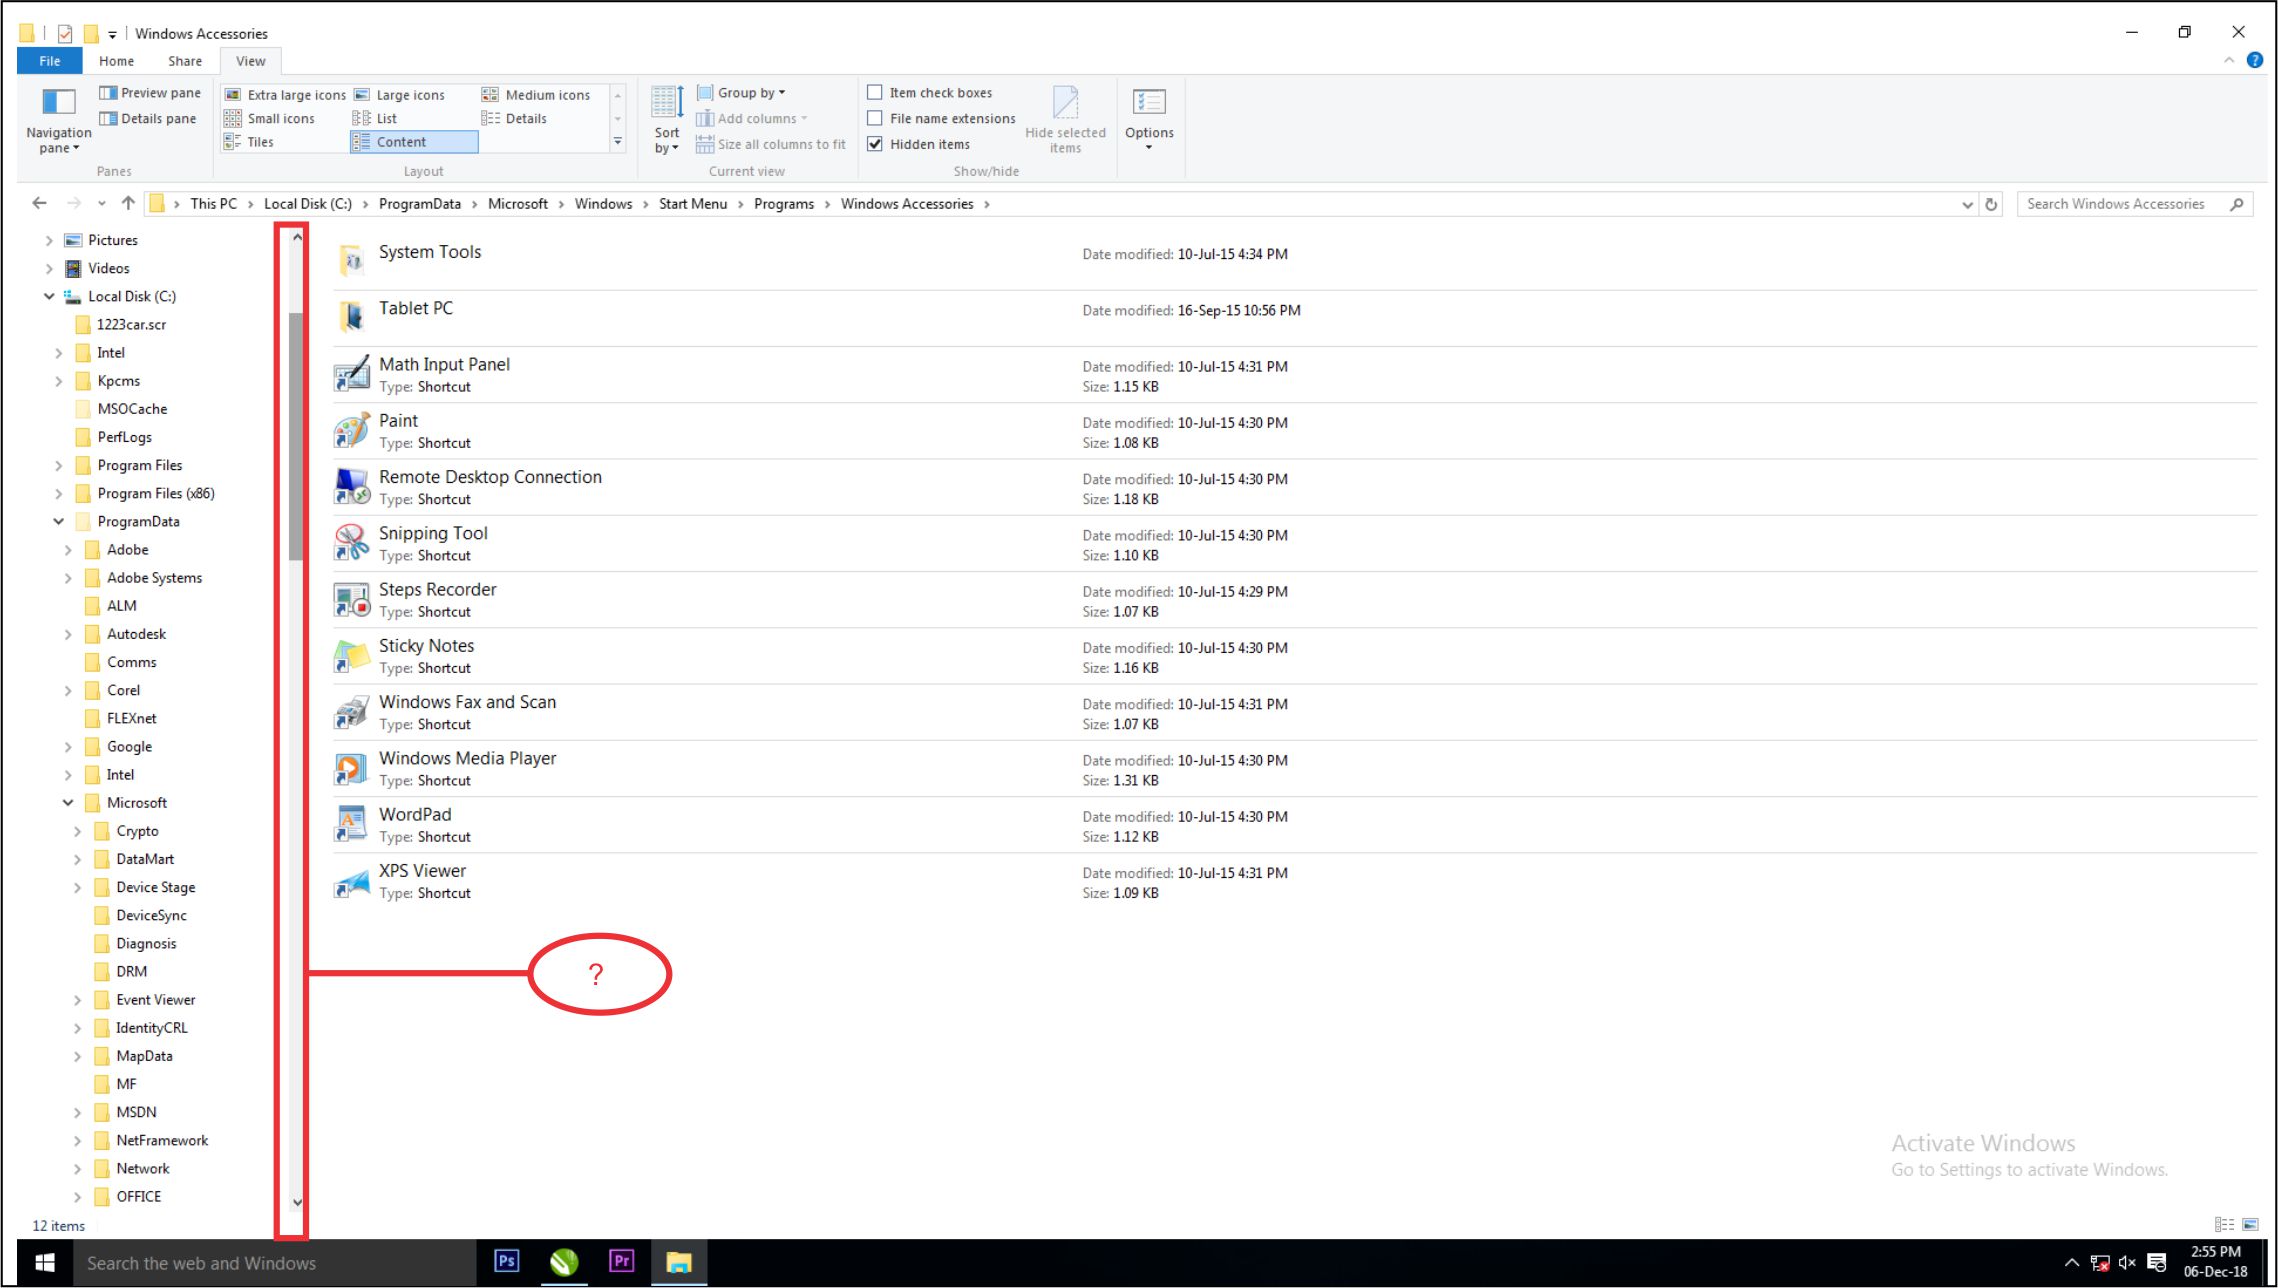The image size is (2278, 1288).
Task: Open the File menu tab
Action: (x=49, y=61)
